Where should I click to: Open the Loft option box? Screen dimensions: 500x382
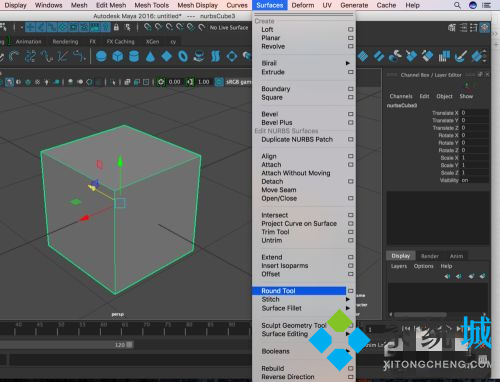click(x=350, y=29)
